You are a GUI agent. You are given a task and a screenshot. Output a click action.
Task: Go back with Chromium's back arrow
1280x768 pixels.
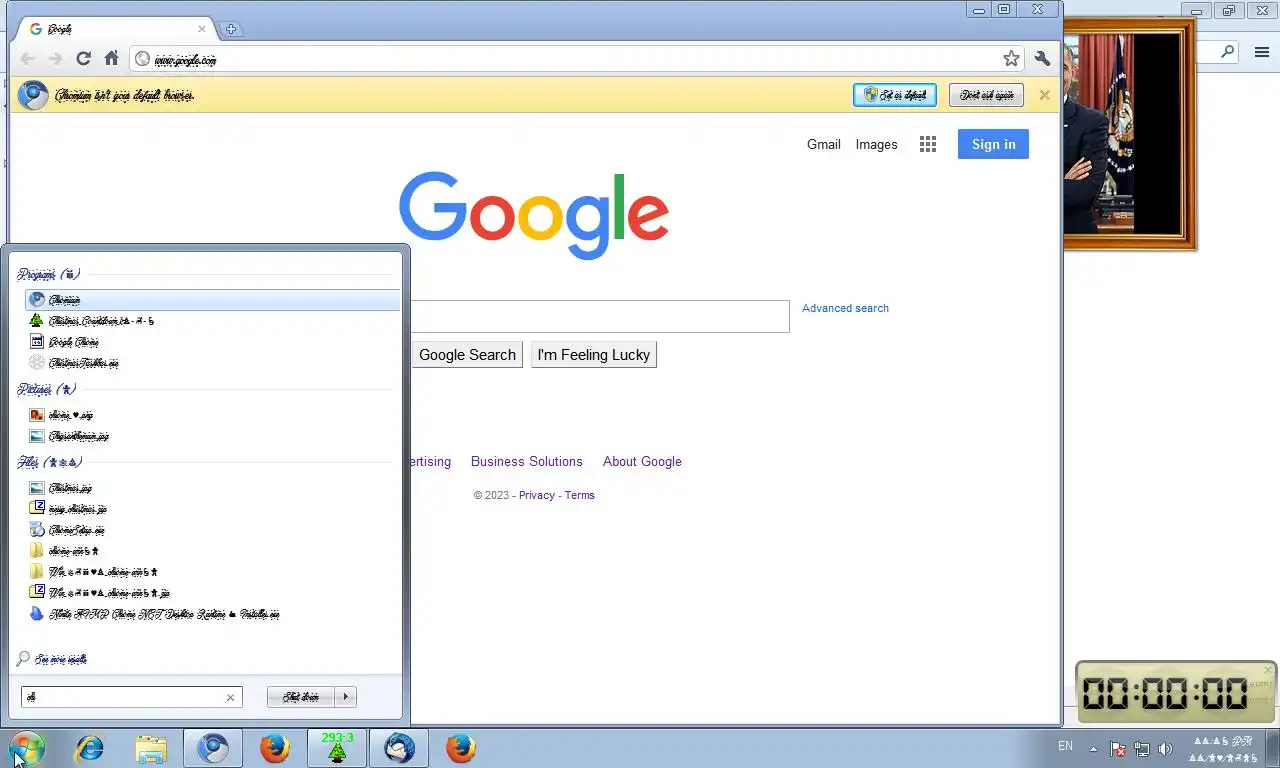[x=27, y=59]
